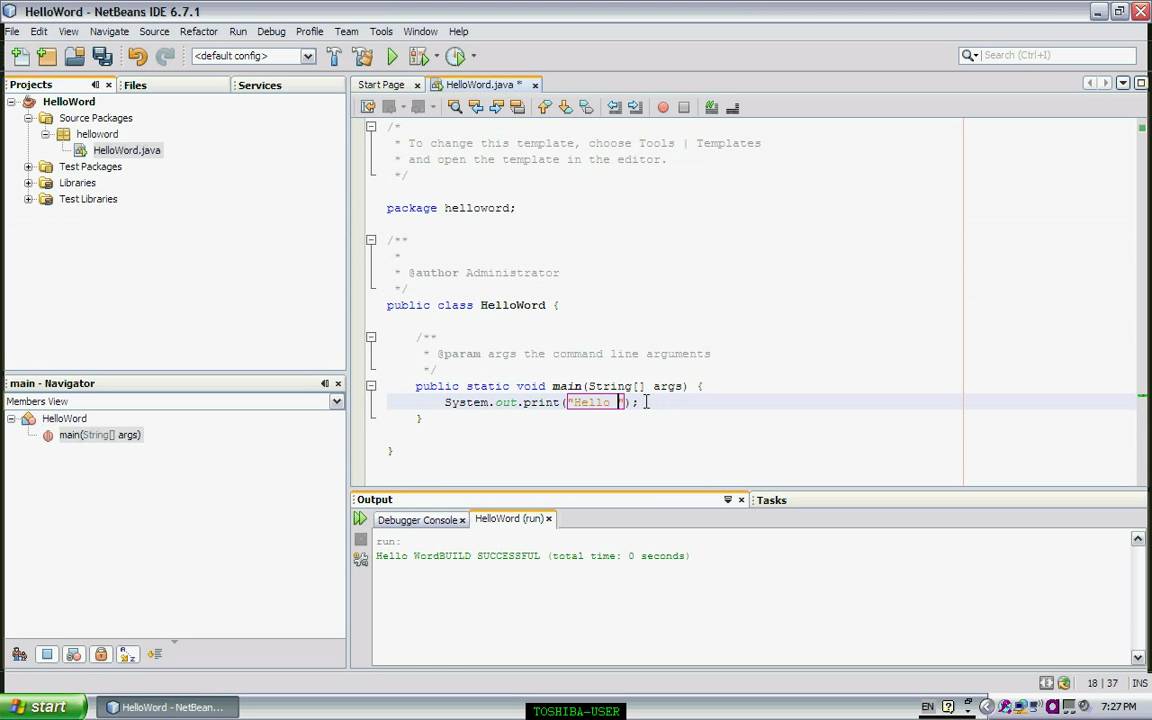The image size is (1152, 720).
Task: Select HelloWord.java in the project tree
Action: point(126,151)
